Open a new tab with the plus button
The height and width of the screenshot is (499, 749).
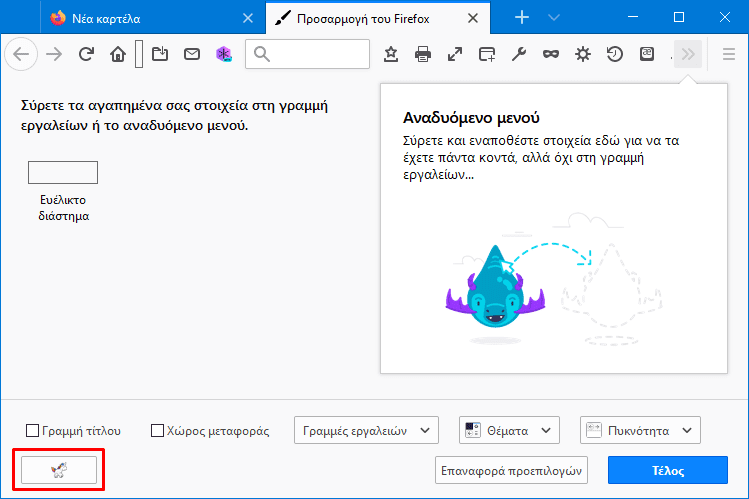tap(522, 18)
